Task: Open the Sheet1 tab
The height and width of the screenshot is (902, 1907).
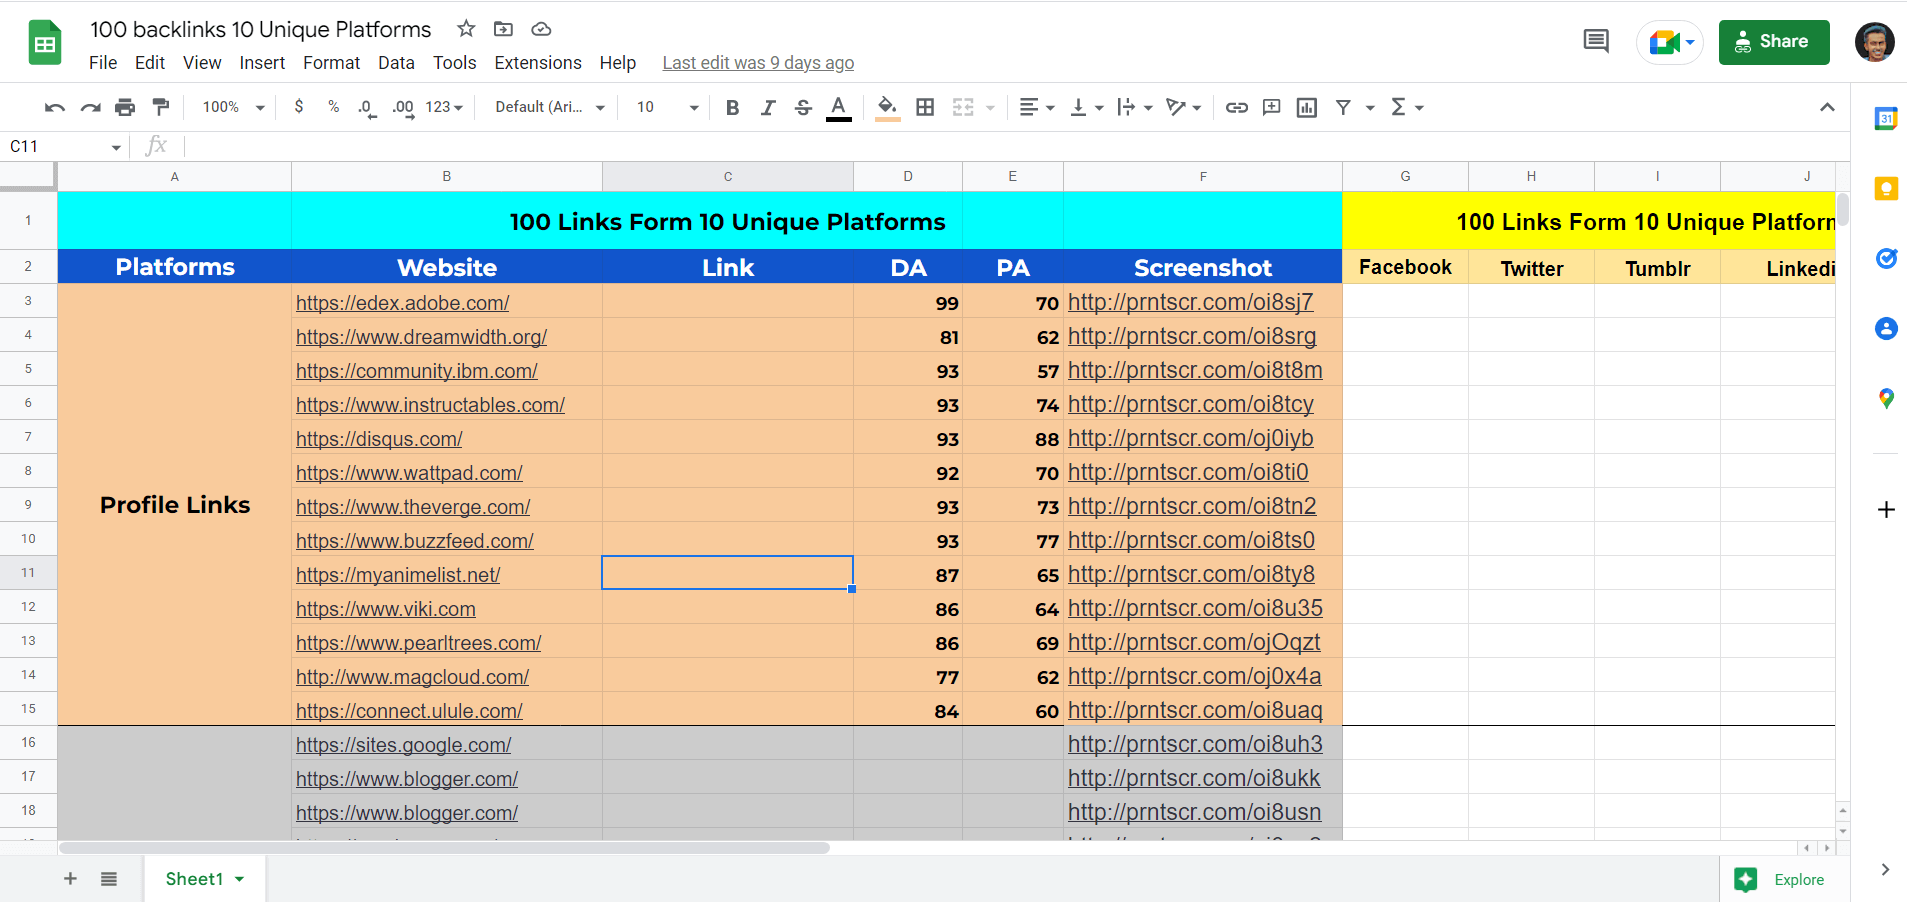Action: click(x=205, y=879)
